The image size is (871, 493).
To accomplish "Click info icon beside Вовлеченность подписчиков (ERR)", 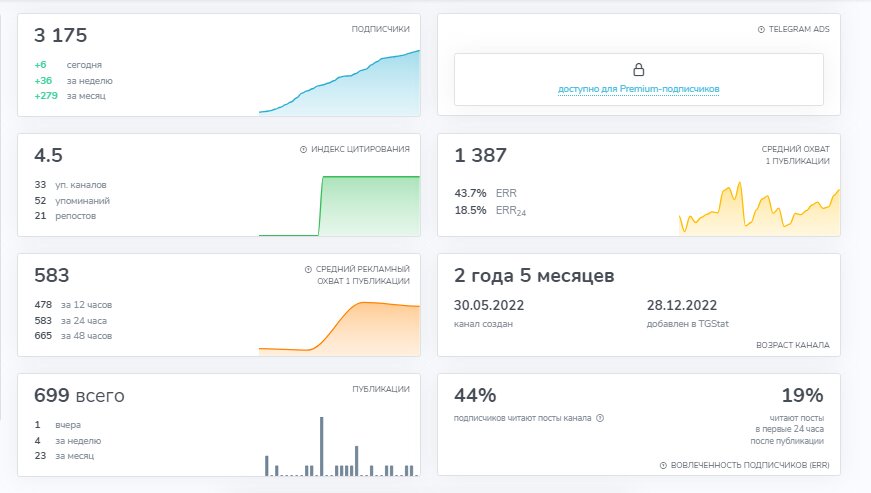I will (664, 466).
